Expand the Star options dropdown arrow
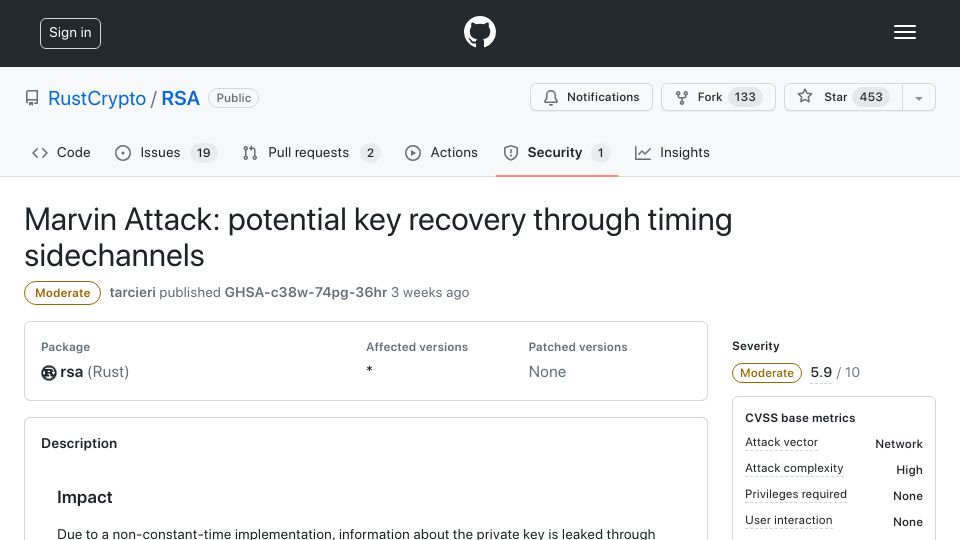This screenshot has width=960, height=540. pyautogui.click(x=918, y=98)
